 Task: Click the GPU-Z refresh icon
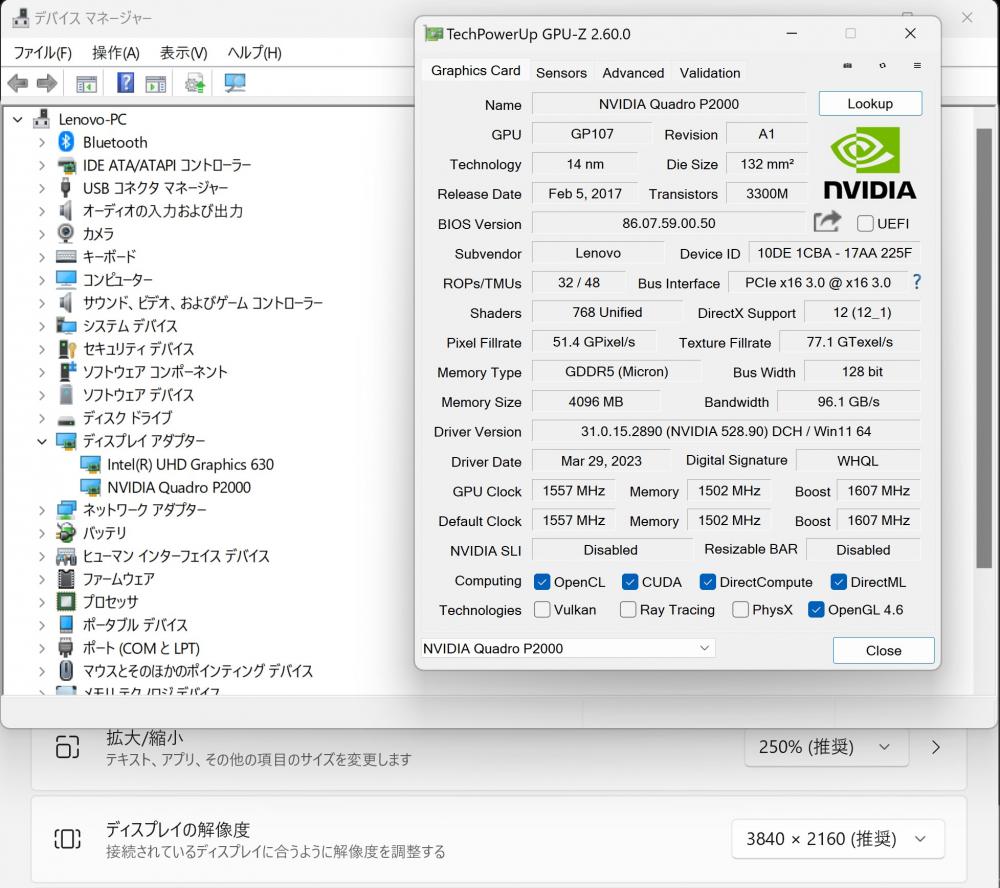click(x=883, y=65)
